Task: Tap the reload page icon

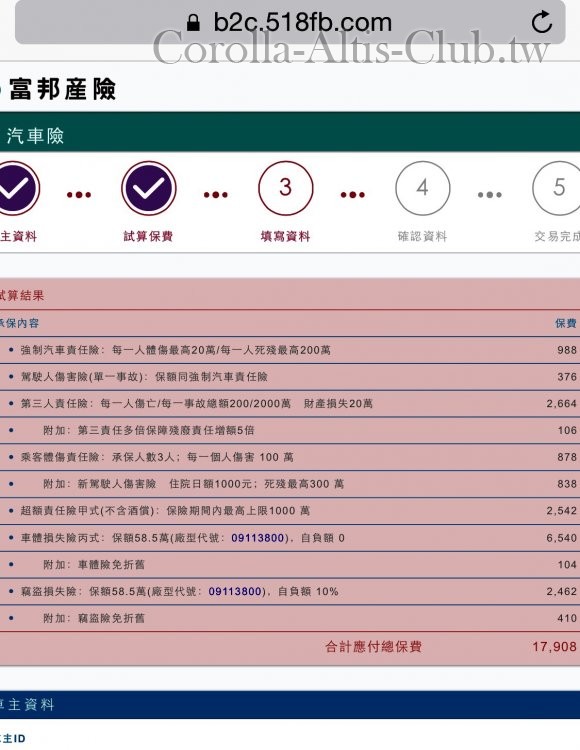Action: pyautogui.click(x=542, y=22)
